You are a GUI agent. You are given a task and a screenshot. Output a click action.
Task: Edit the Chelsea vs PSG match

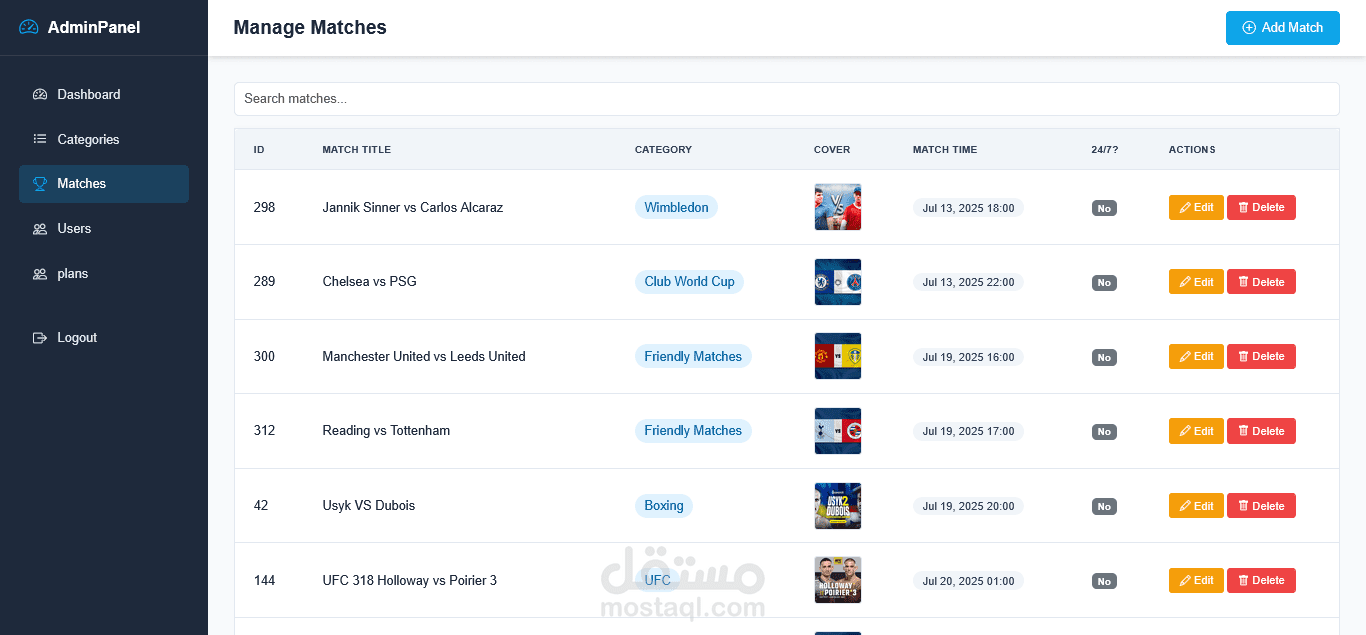[1196, 282]
